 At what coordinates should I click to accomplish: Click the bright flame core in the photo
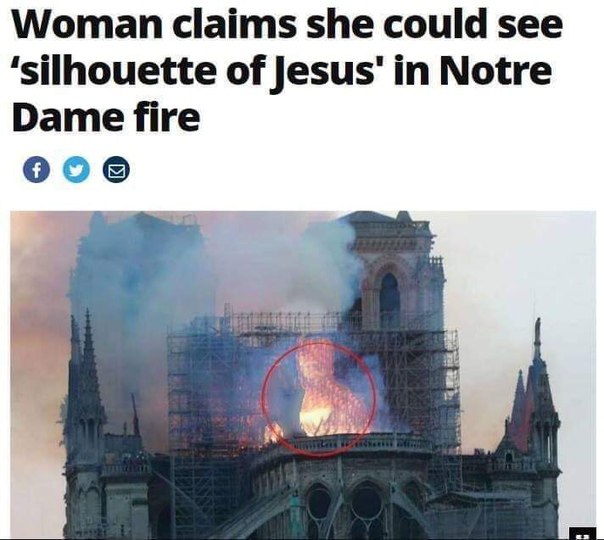(315, 417)
